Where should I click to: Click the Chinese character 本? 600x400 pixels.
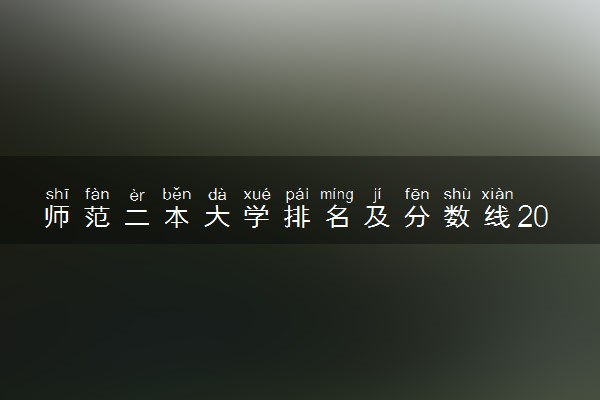coord(177,217)
